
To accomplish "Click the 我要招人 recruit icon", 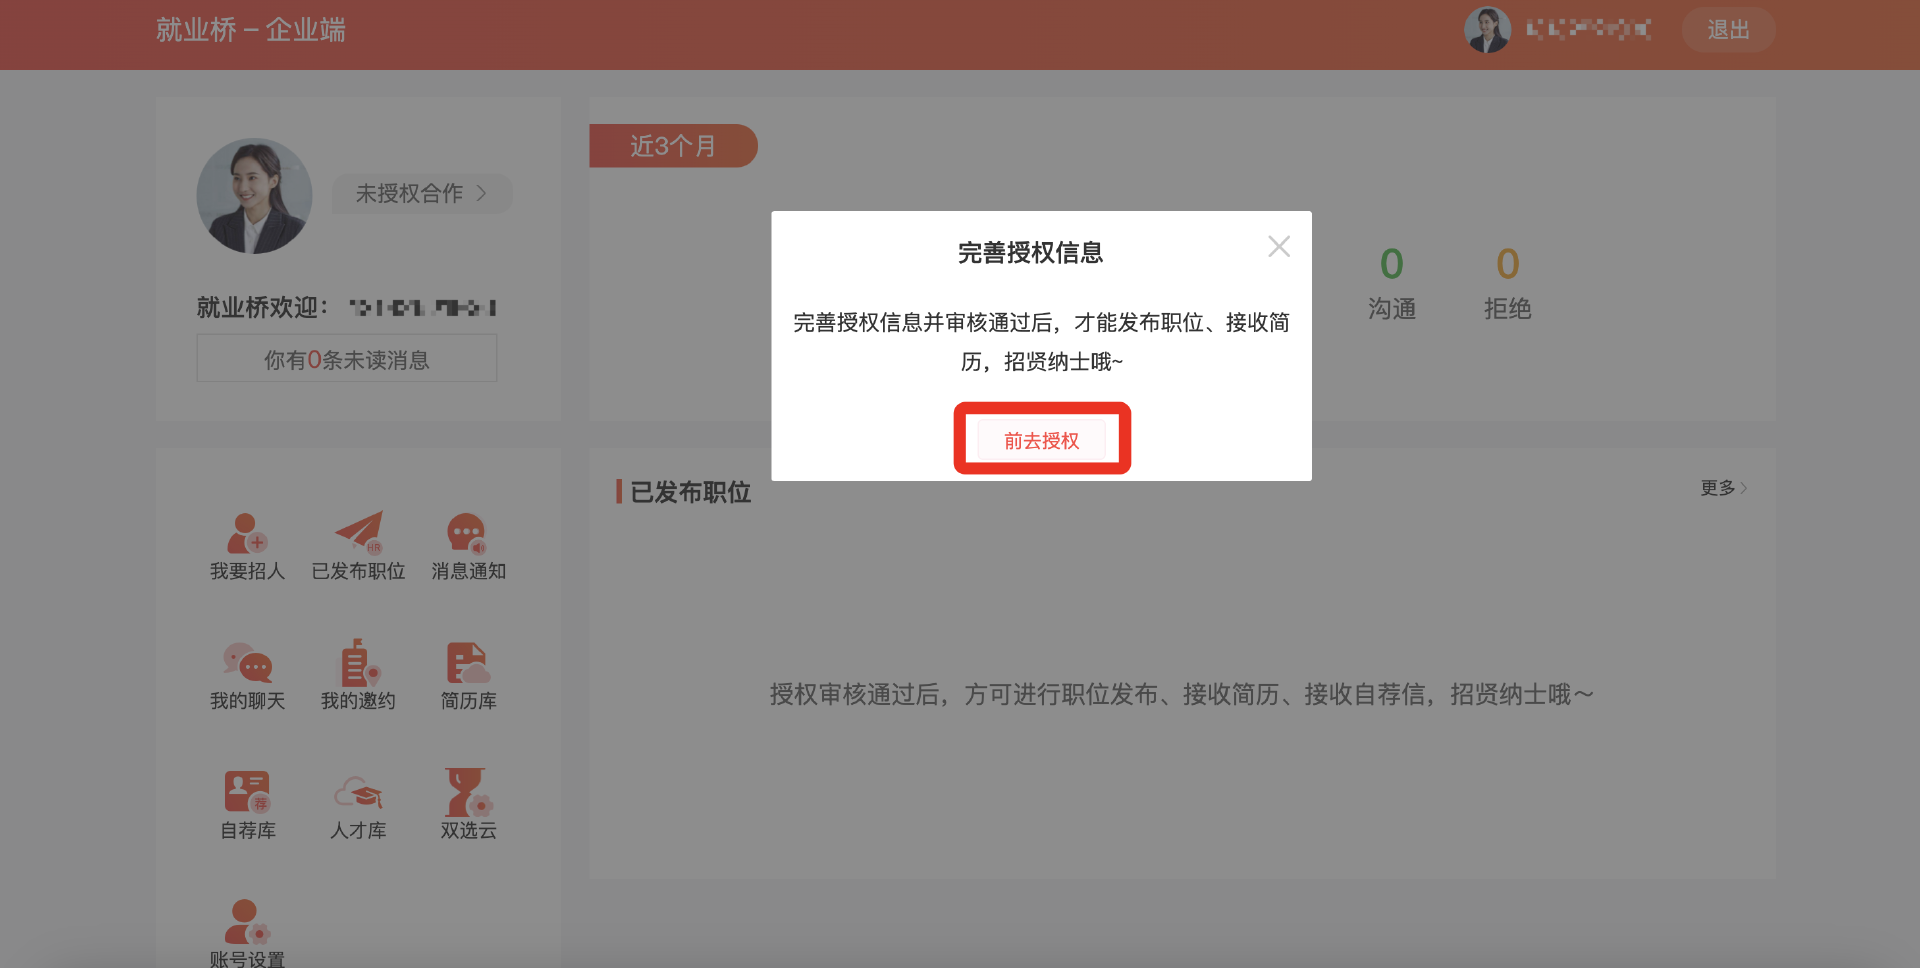I will (247, 535).
